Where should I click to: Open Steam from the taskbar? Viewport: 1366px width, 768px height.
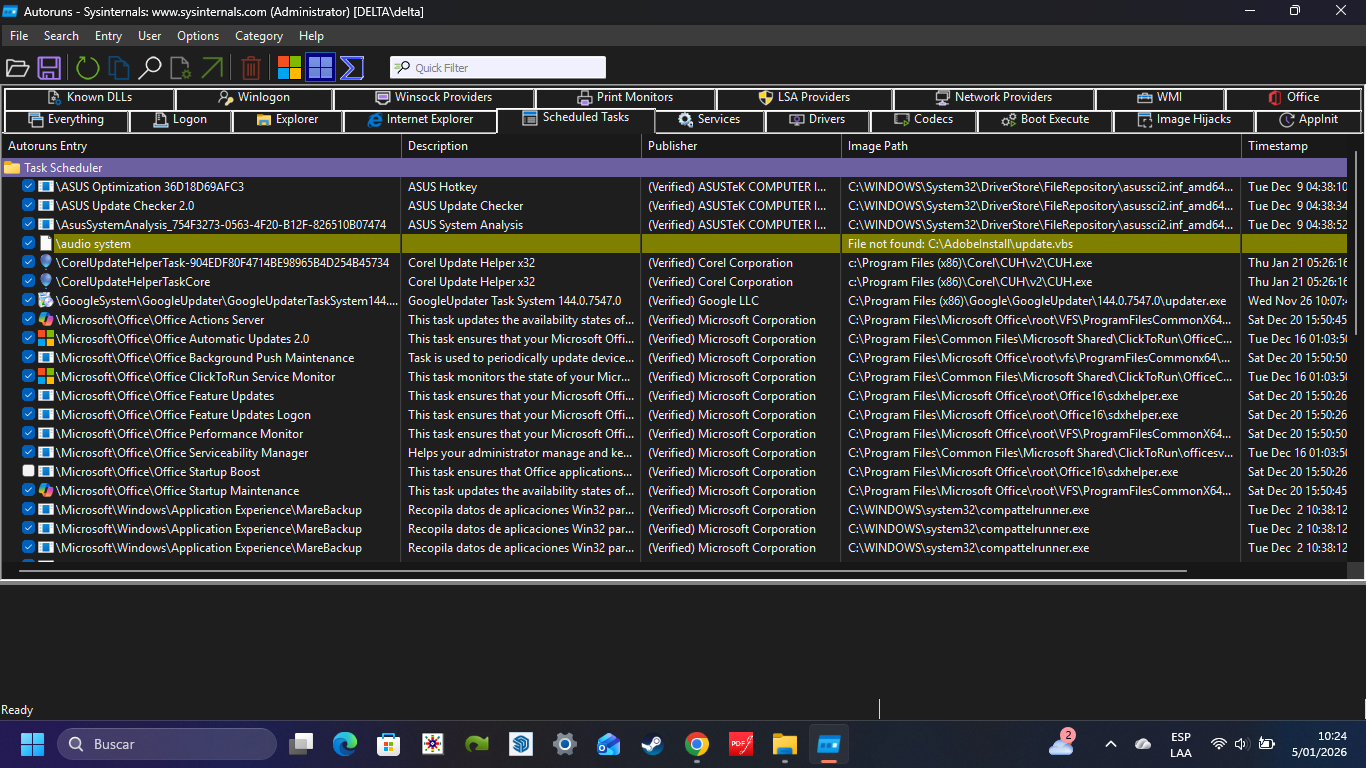(653, 744)
